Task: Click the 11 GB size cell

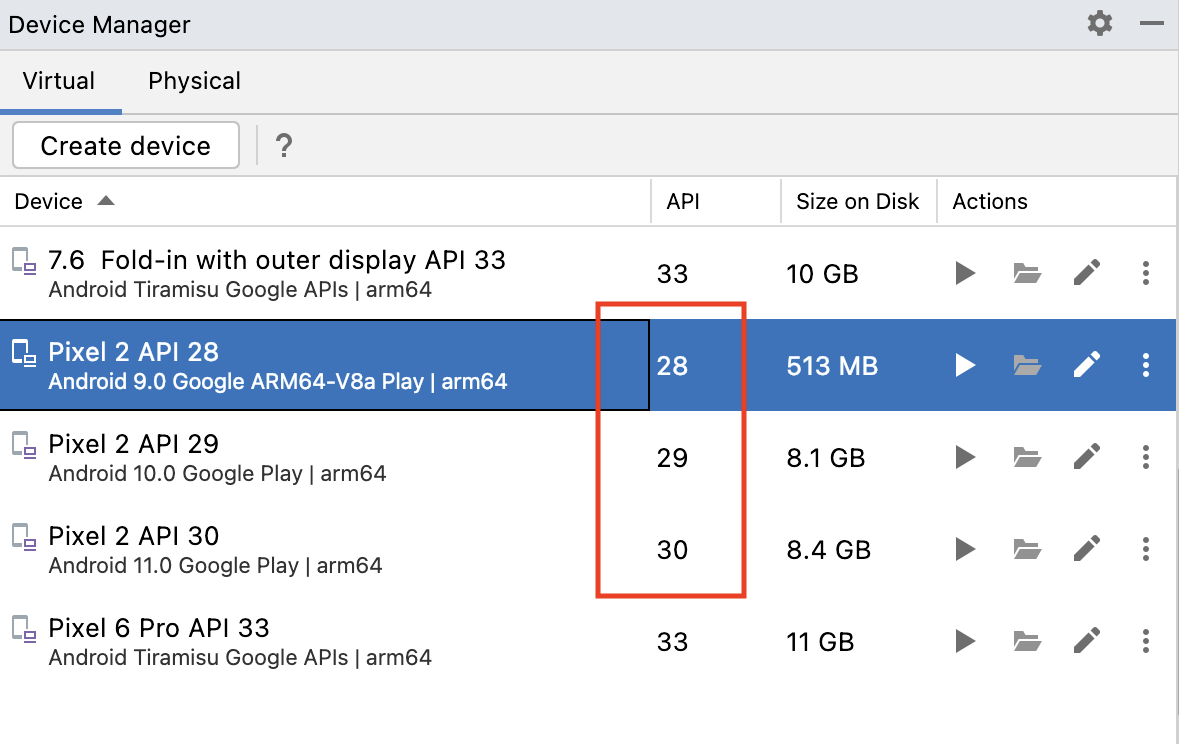Action: point(820,642)
